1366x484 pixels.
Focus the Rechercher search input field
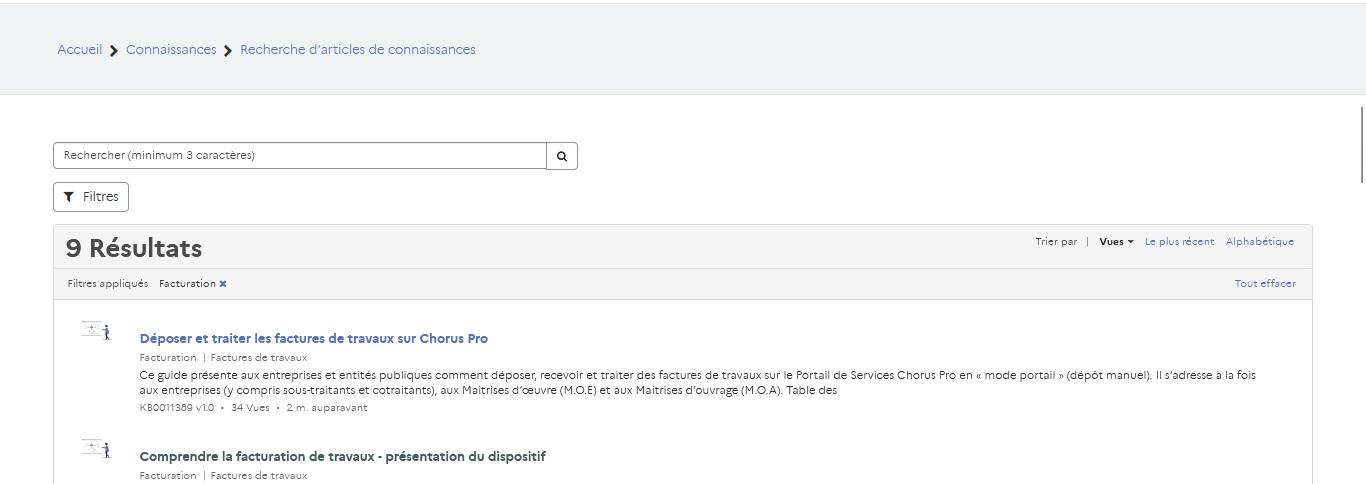tap(300, 156)
